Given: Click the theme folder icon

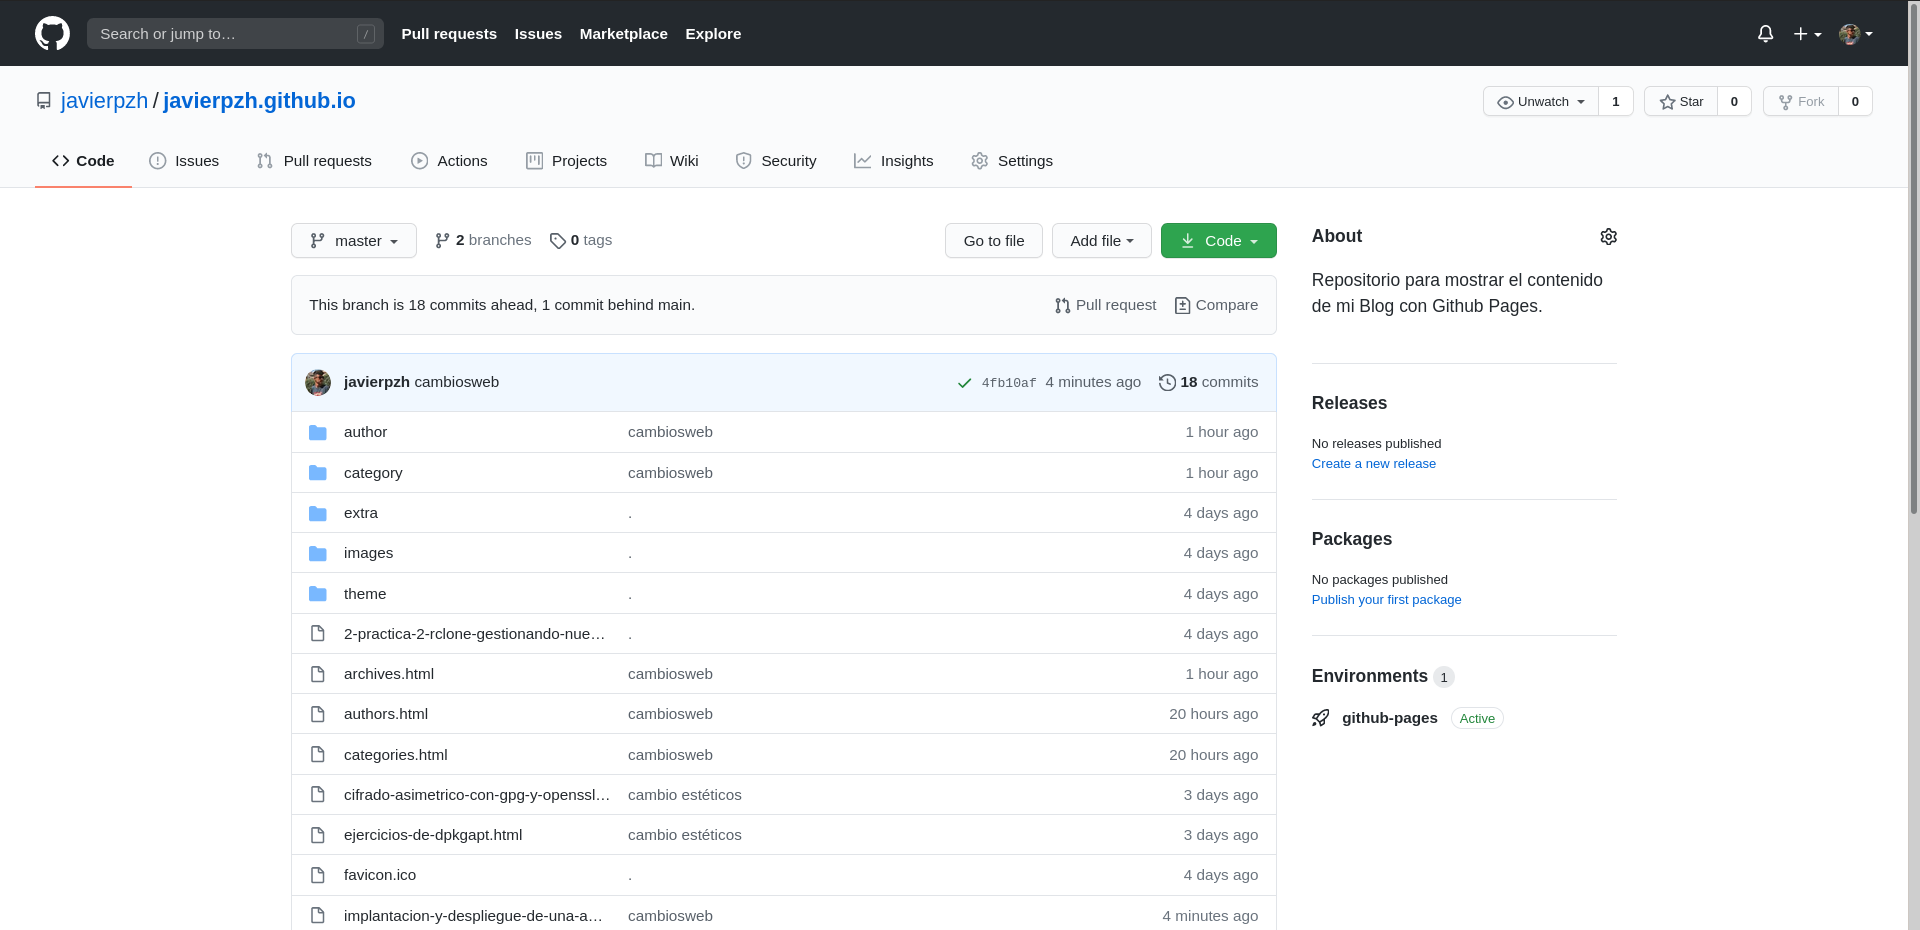Looking at the screenshot, I should (x=318, y=594).
